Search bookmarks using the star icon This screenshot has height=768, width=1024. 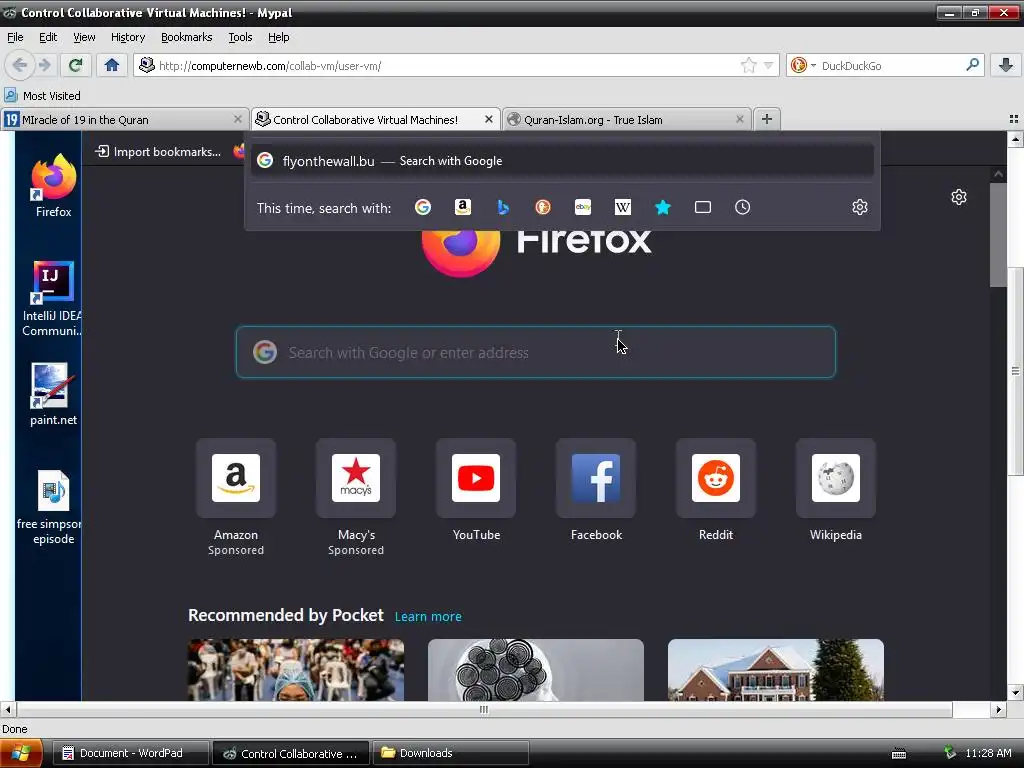pos(663,207)
